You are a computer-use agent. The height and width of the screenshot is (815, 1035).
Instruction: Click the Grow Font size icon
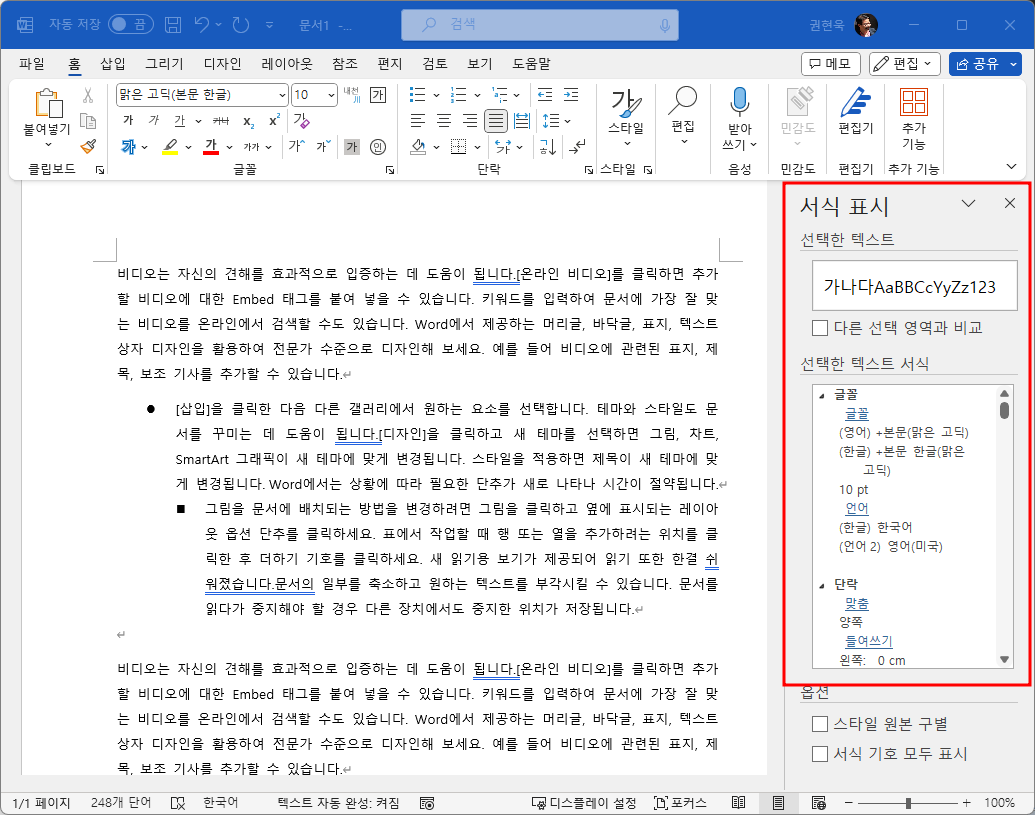(297, 147)
